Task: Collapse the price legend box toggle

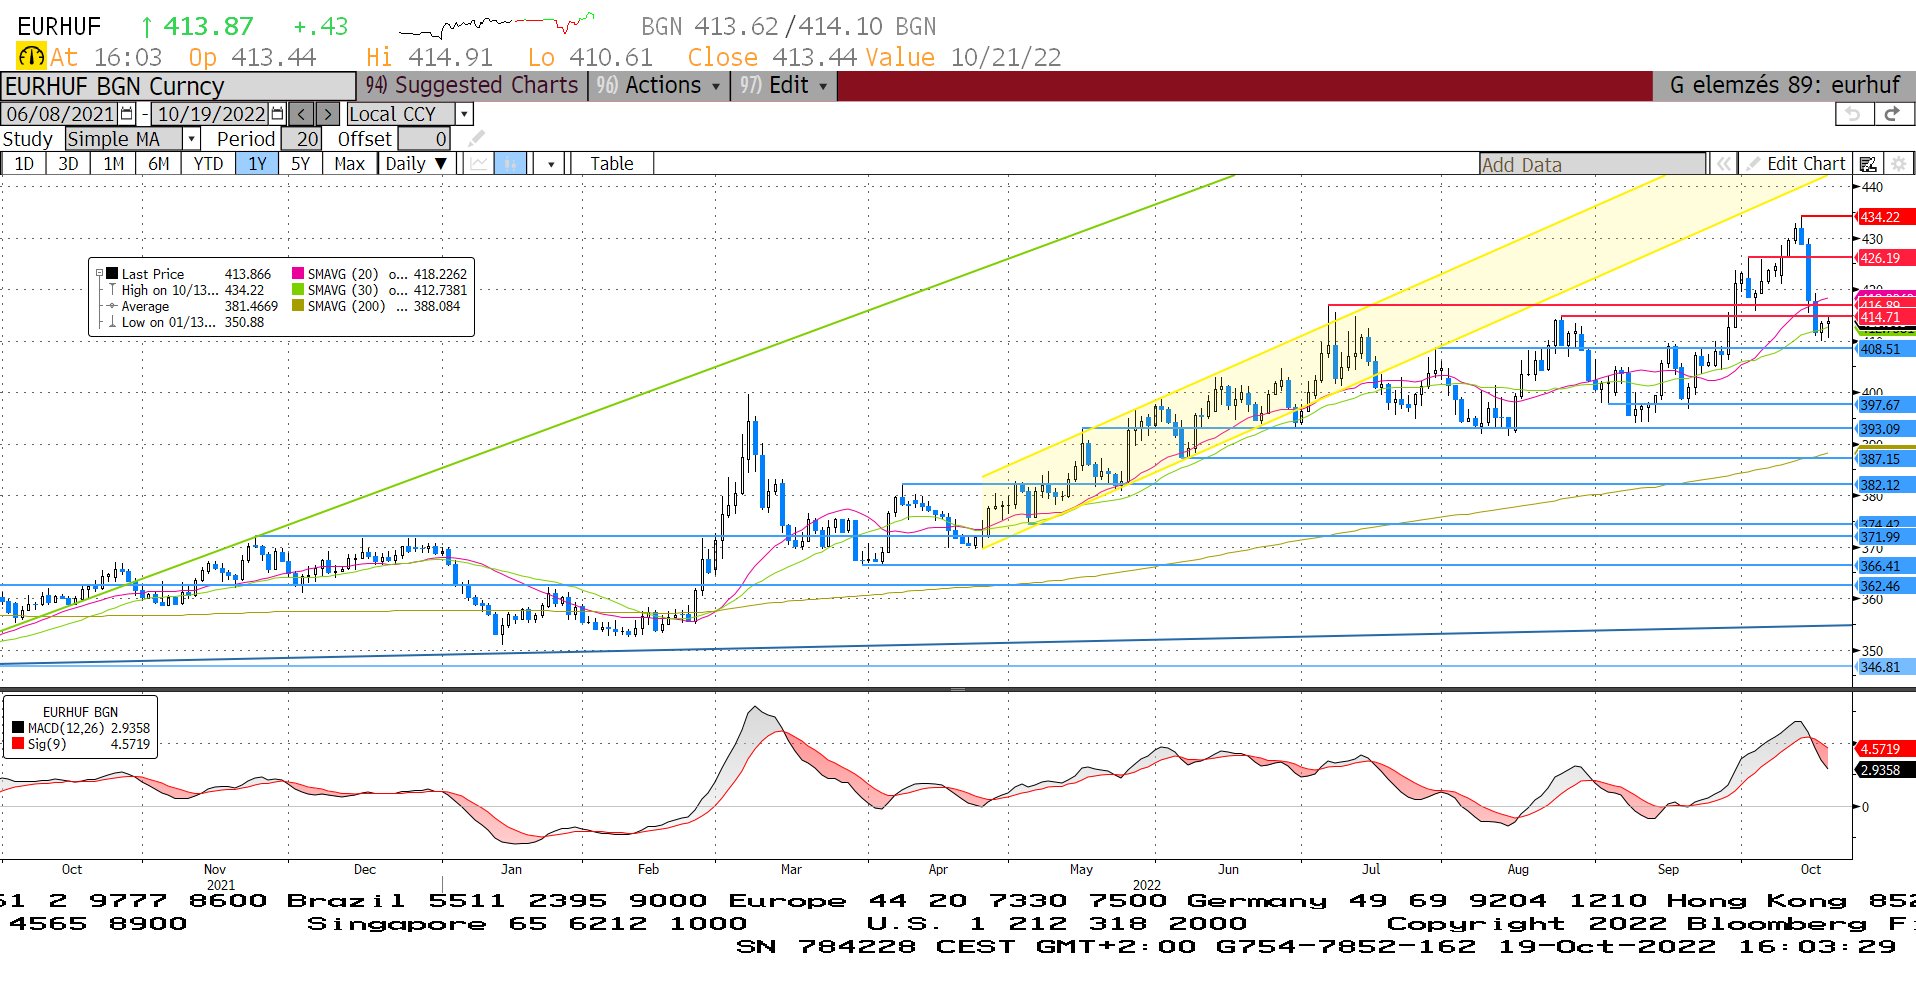Action: point(99,273)
